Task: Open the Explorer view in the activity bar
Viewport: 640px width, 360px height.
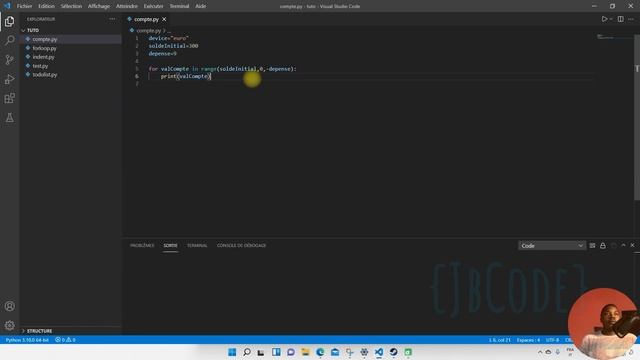Action: point(9,21)
